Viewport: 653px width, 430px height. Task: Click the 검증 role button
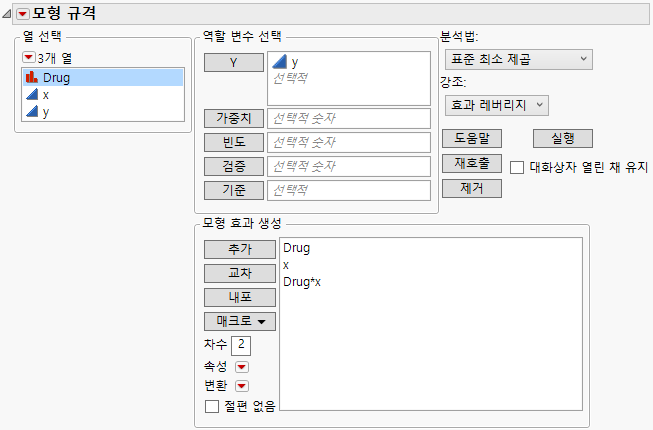(x=234, y=167)
